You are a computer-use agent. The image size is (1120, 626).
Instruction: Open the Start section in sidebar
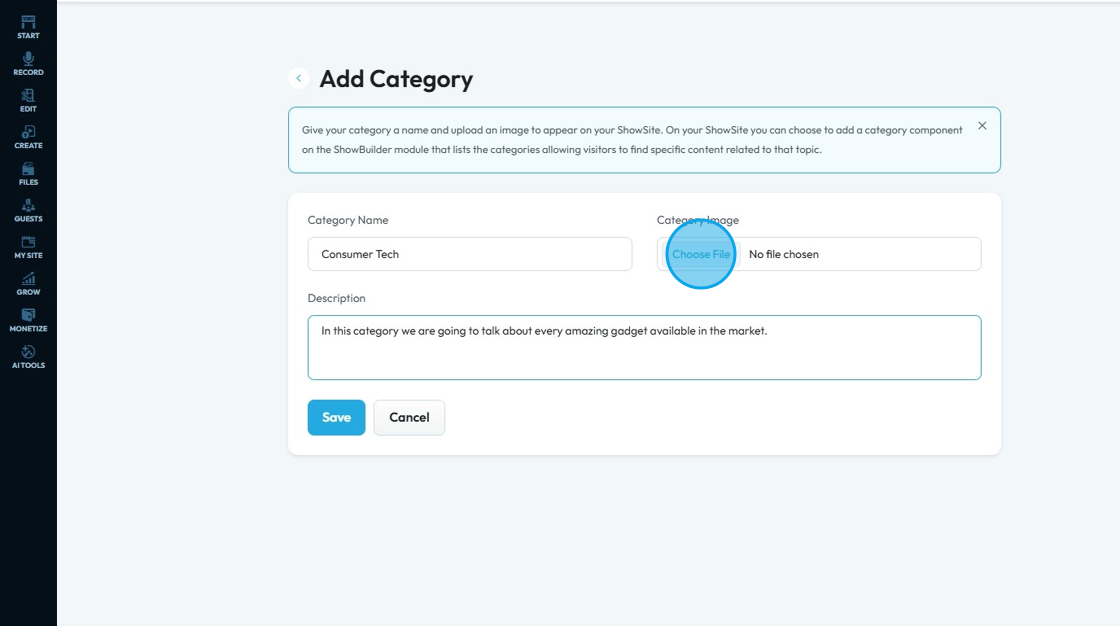[28, 27]
